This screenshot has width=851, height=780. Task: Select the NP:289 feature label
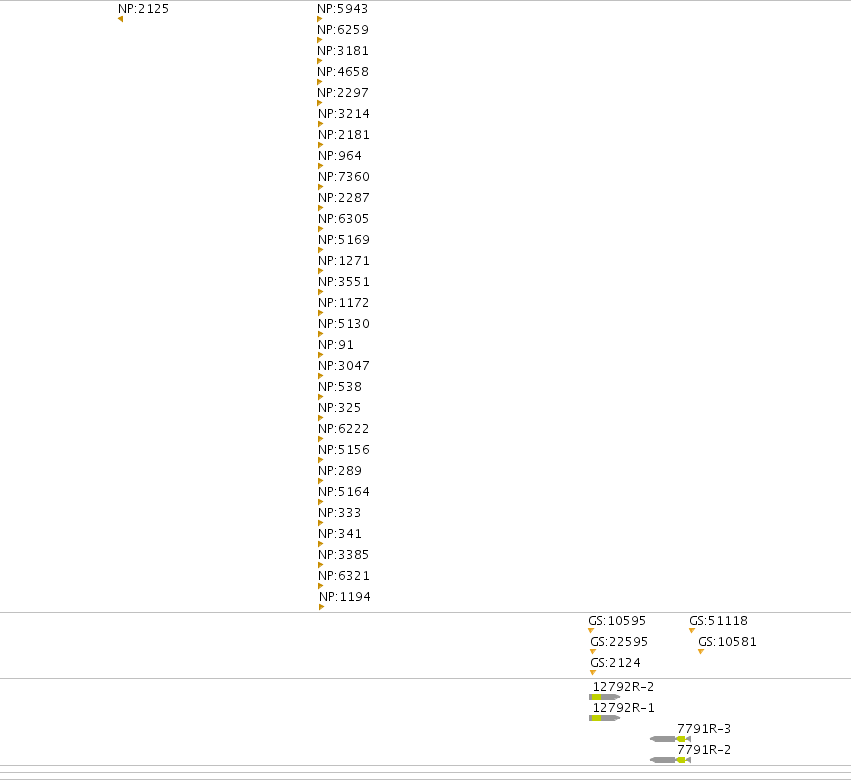point(340,471)
